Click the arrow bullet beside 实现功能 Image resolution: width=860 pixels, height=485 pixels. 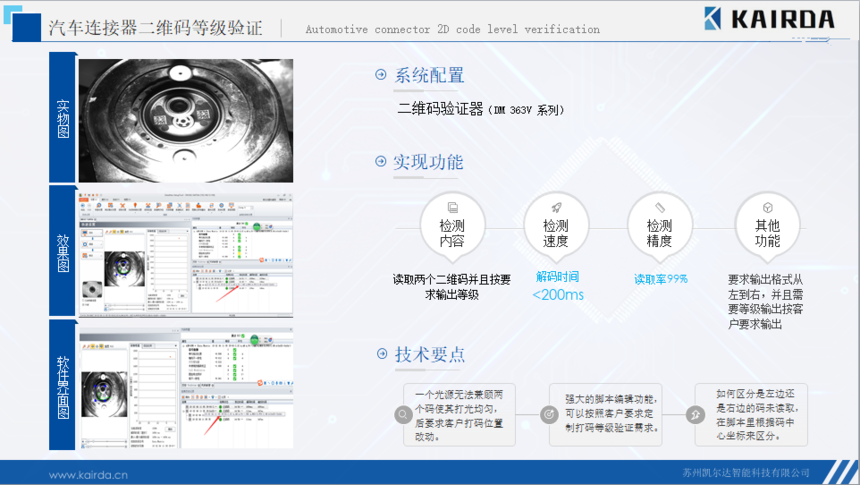[x=381, y=161]
